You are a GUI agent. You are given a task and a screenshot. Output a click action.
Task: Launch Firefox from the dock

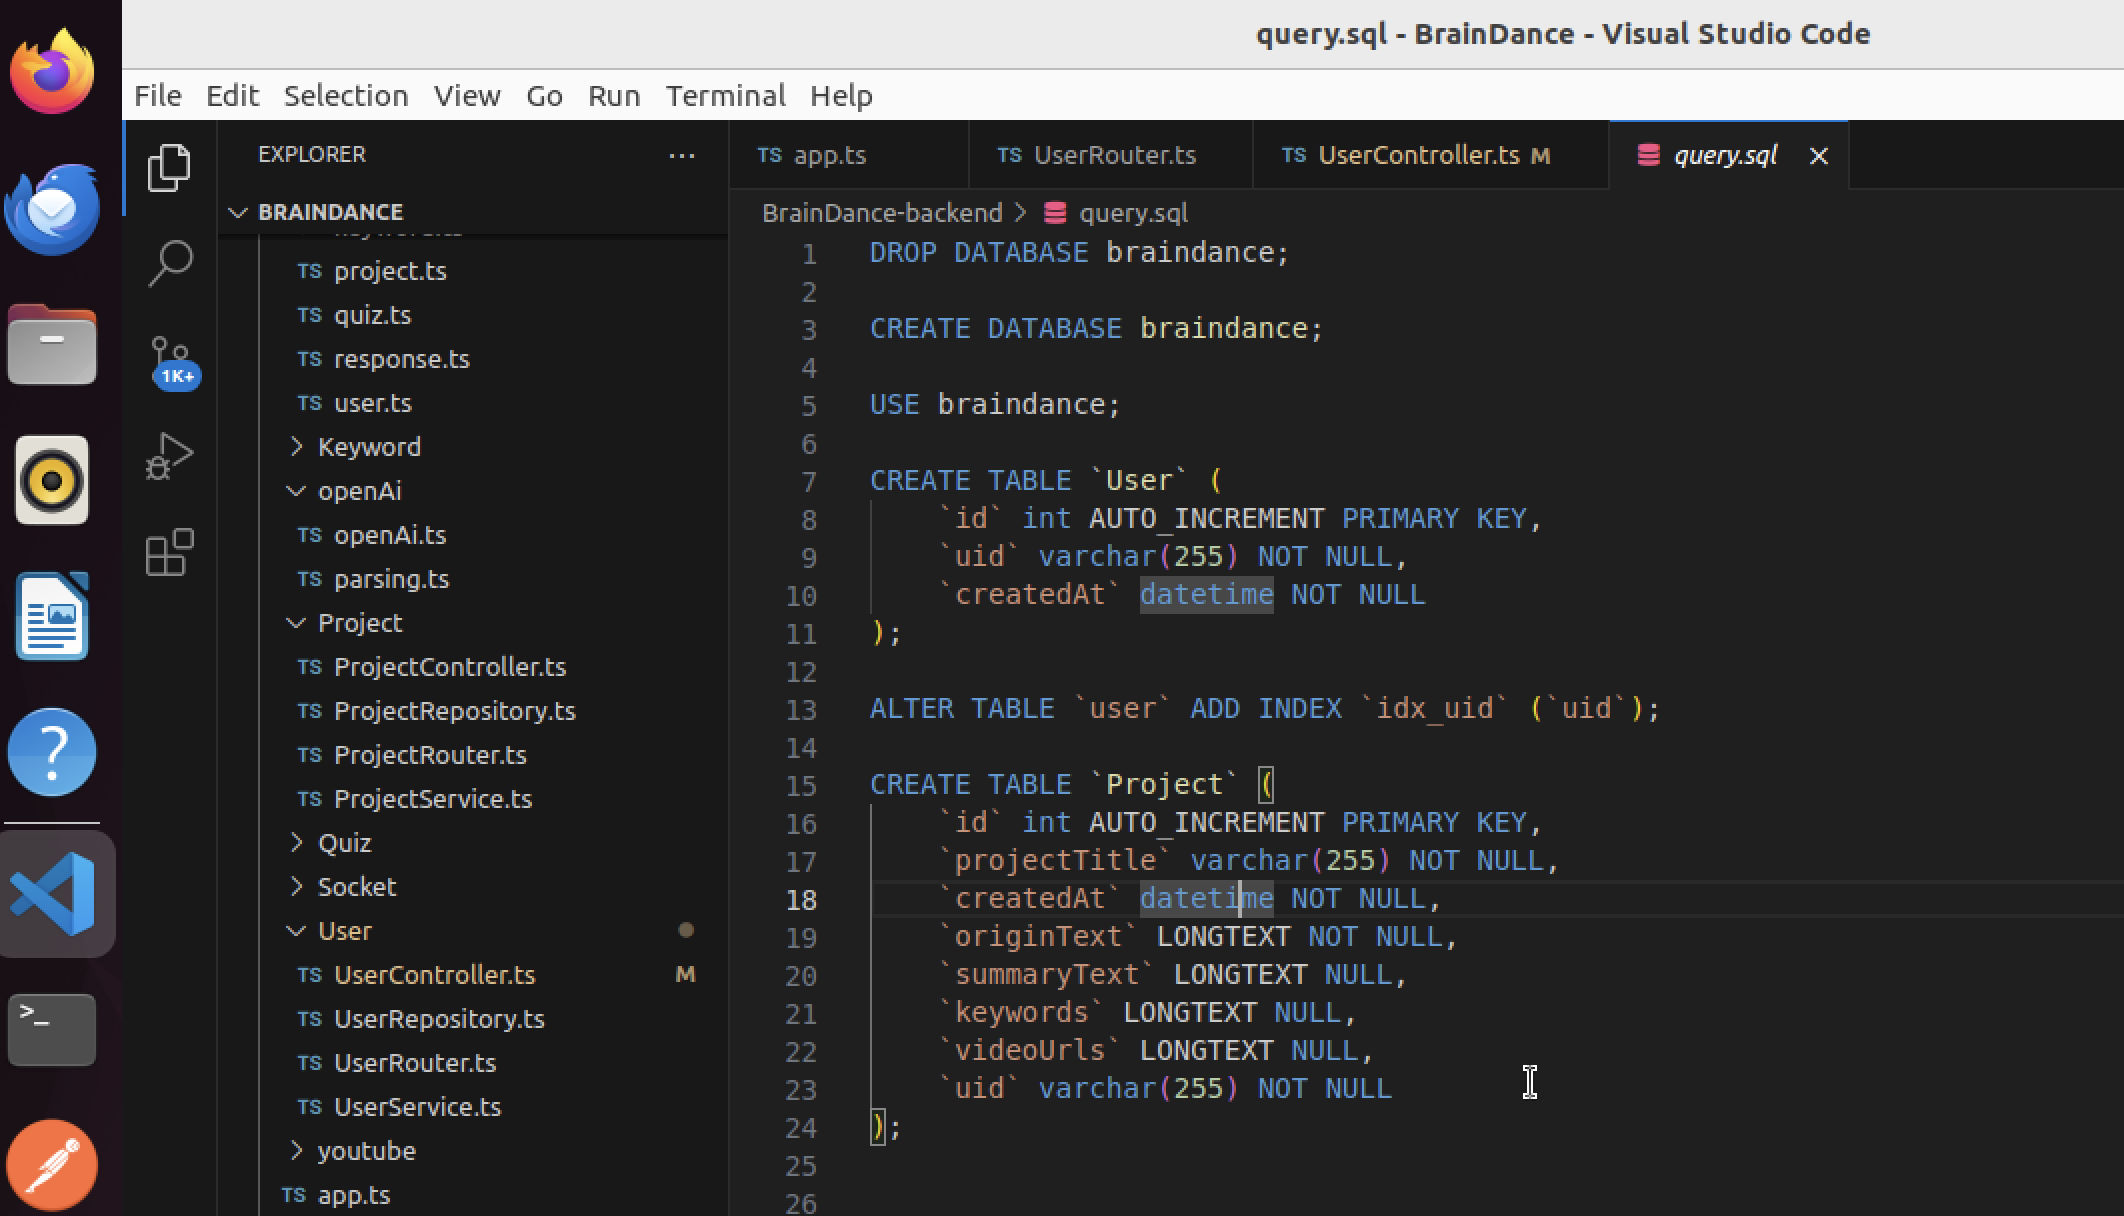pos(52,71)
